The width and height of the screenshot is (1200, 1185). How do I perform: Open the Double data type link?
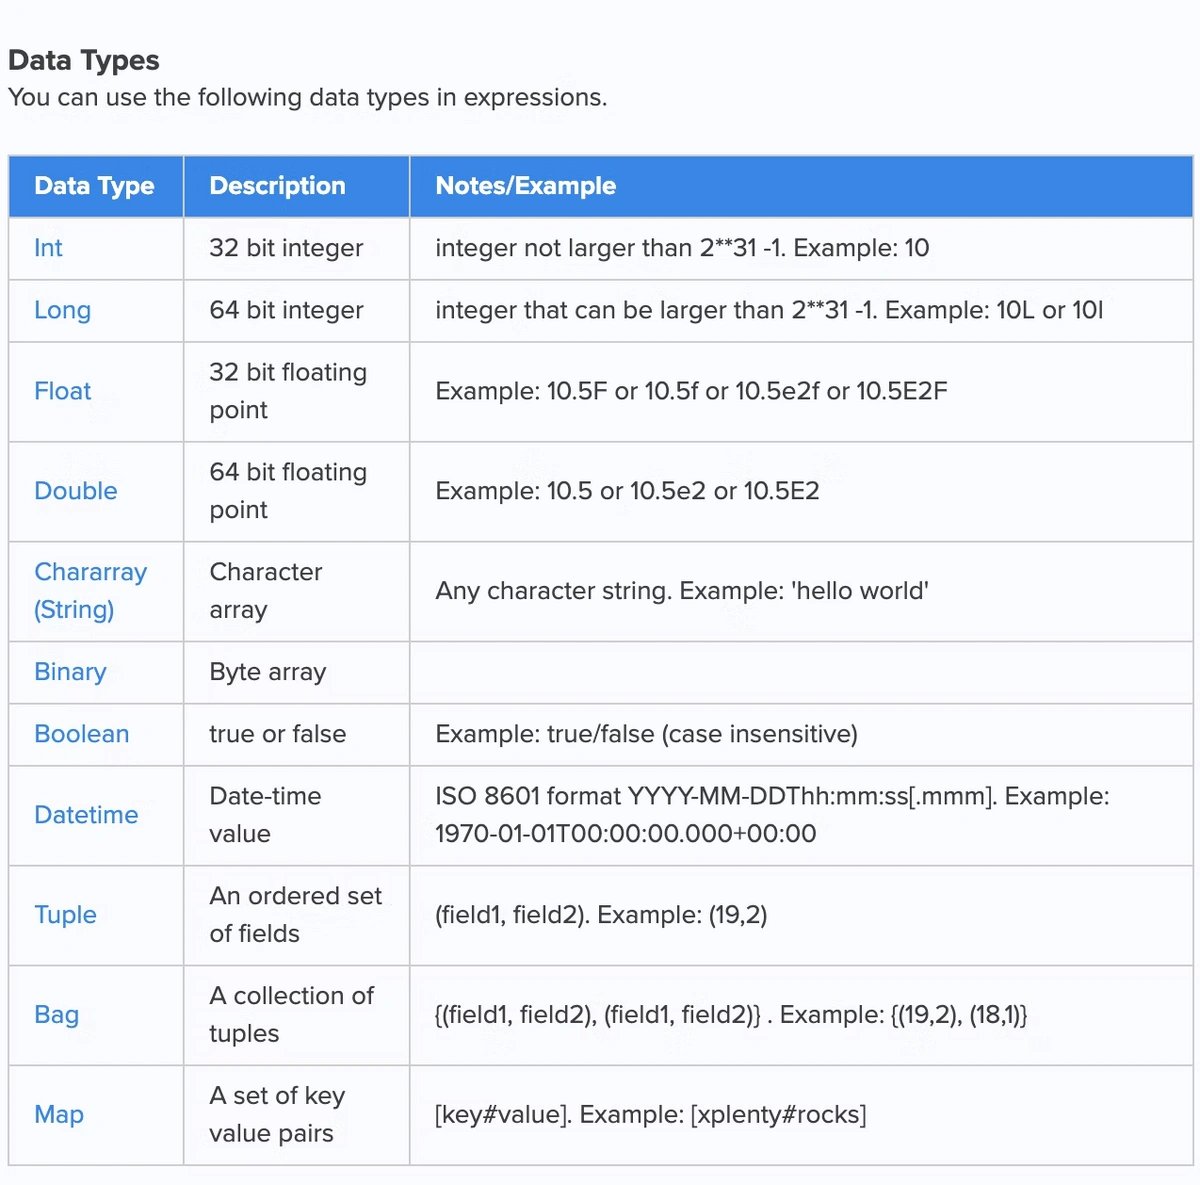point(76,491)
